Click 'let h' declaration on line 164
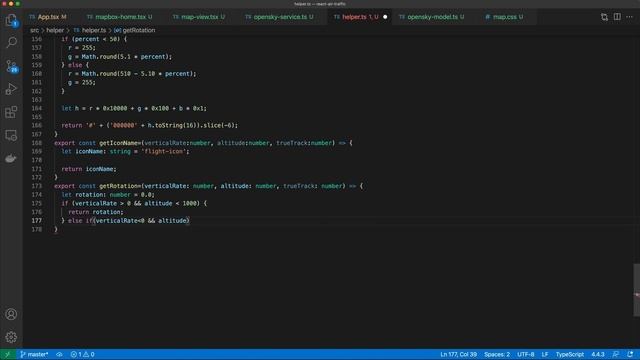 point(70,108)
